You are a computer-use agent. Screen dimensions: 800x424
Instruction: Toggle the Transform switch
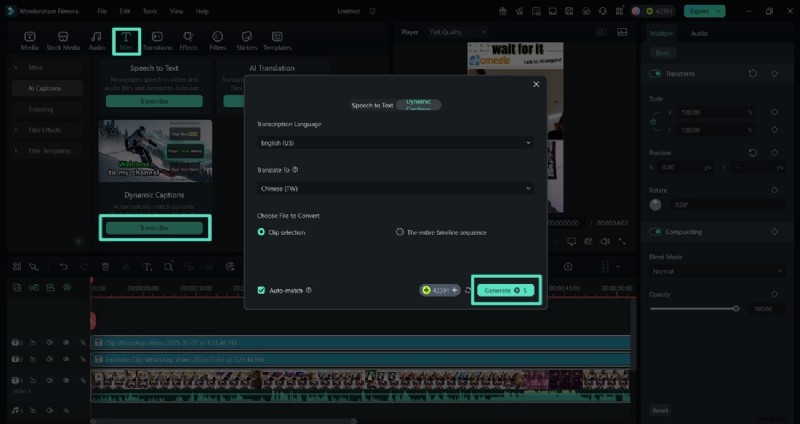(x=656, y=74)
